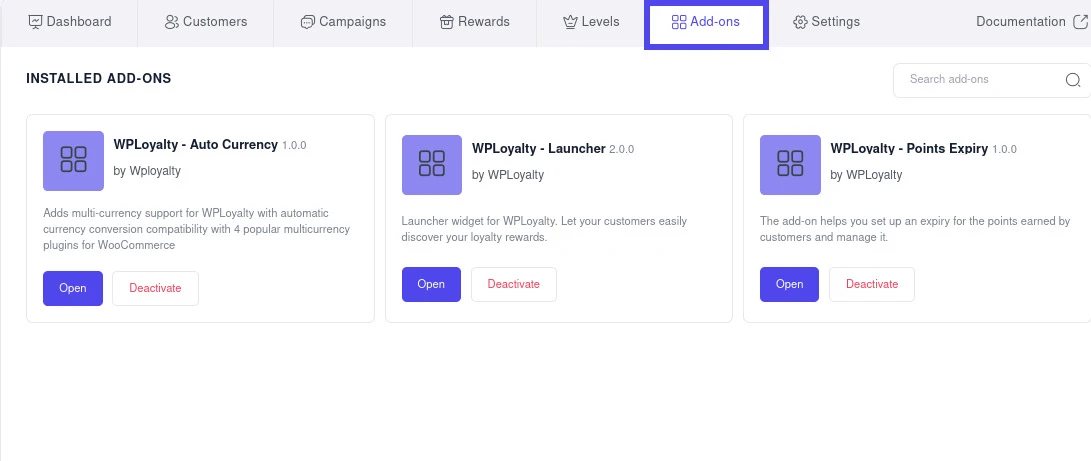Open the Rewards tab

point(474,22)
